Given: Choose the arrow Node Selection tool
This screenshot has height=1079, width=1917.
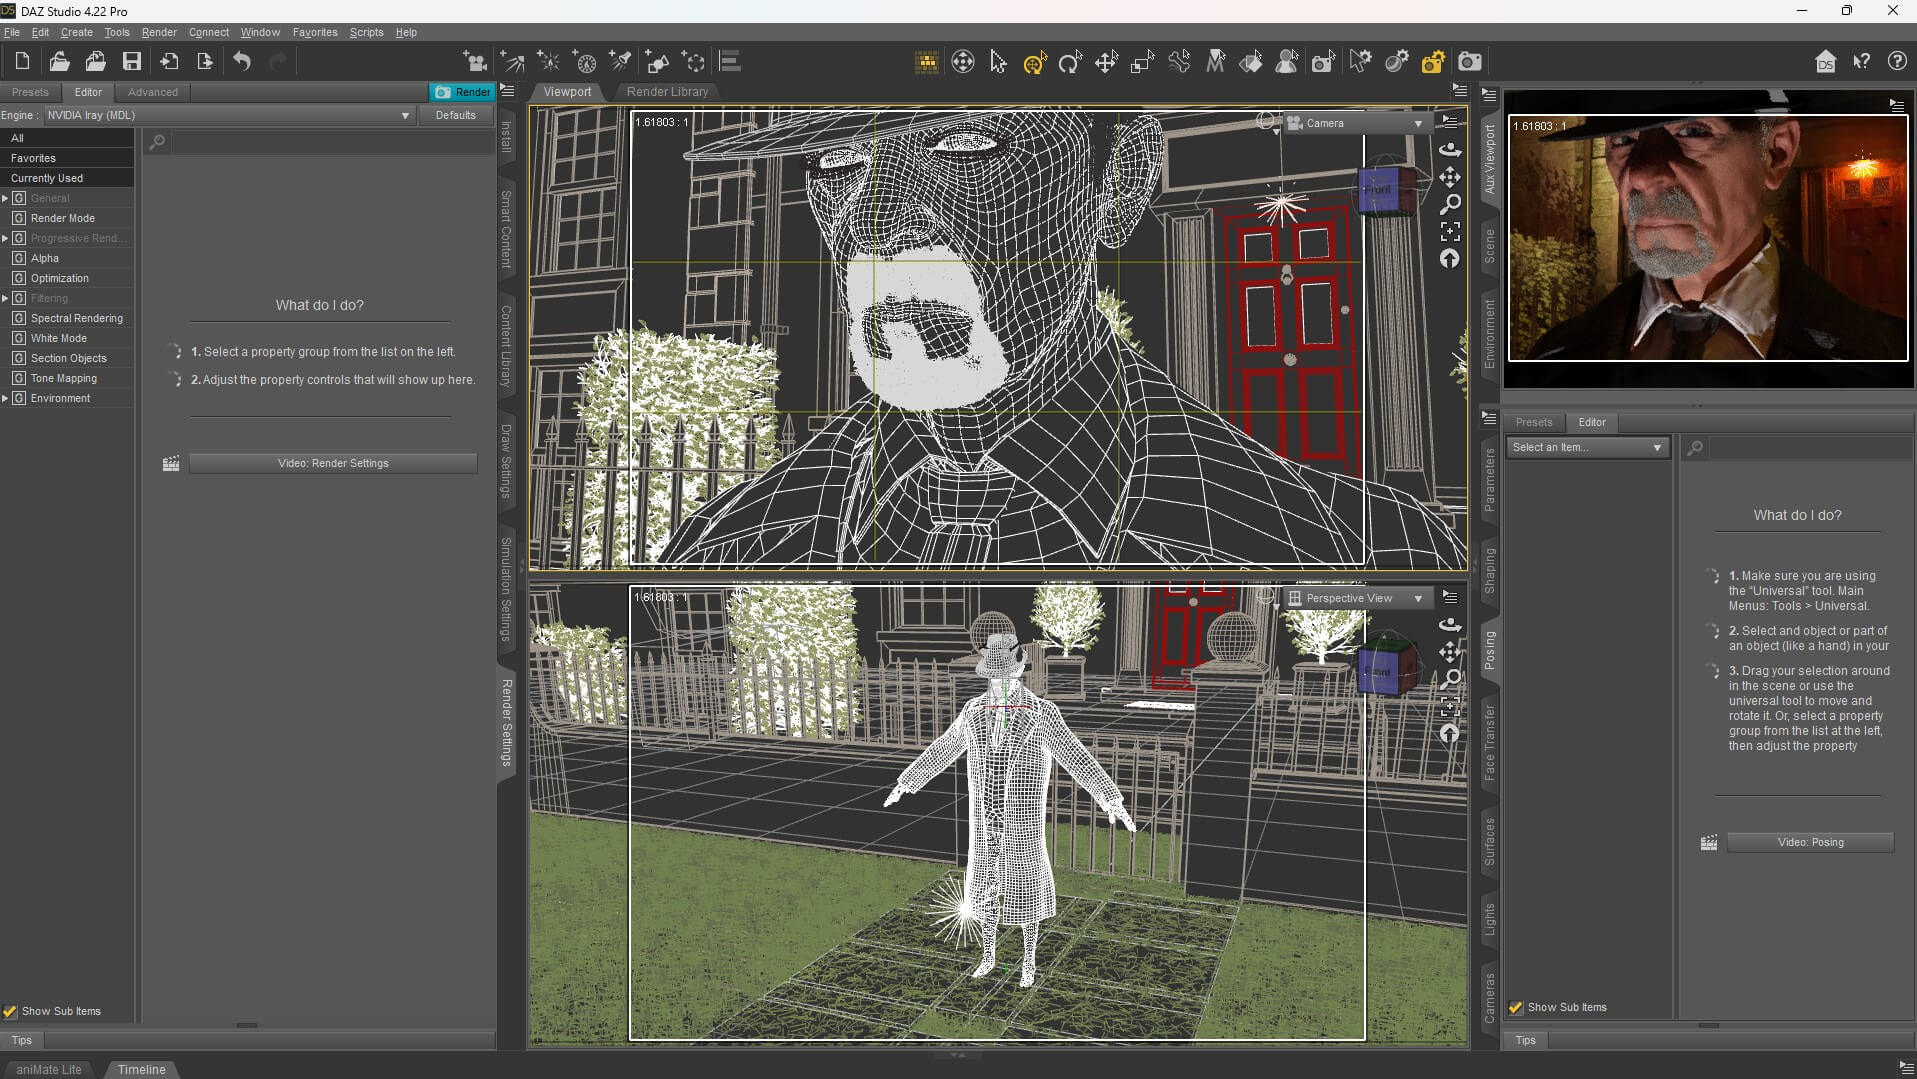Looking at the screenshot, I should (998, 63).
